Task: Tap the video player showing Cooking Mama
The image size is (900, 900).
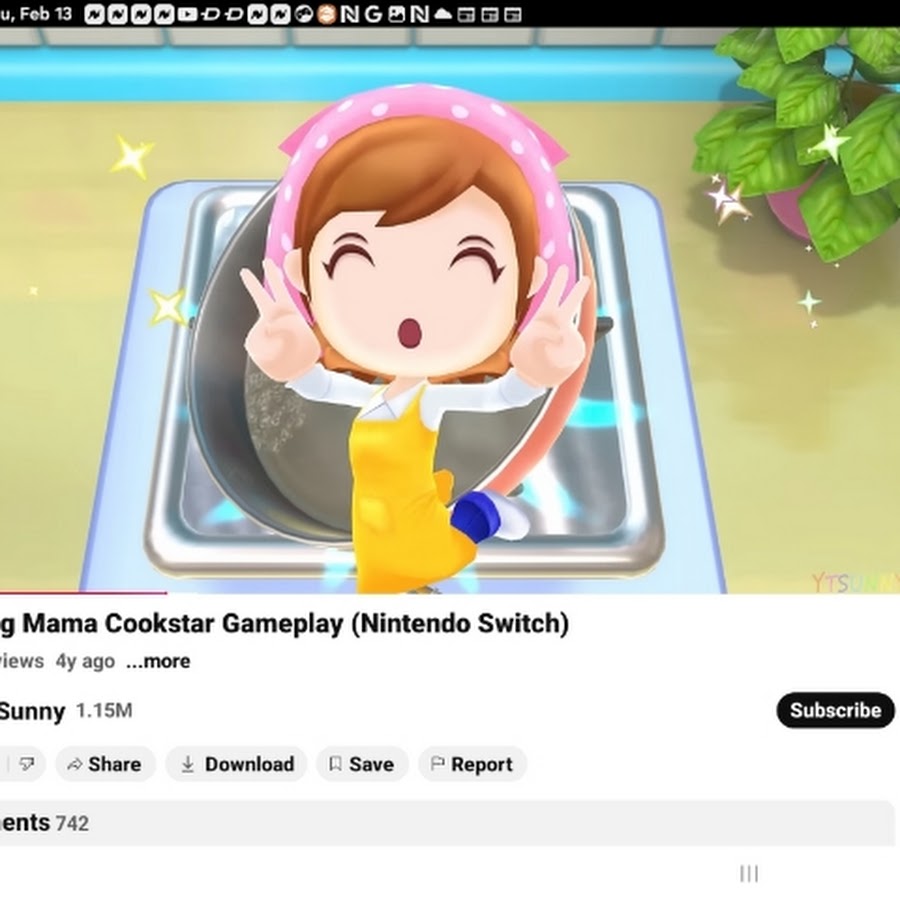Action: point(450,310)
